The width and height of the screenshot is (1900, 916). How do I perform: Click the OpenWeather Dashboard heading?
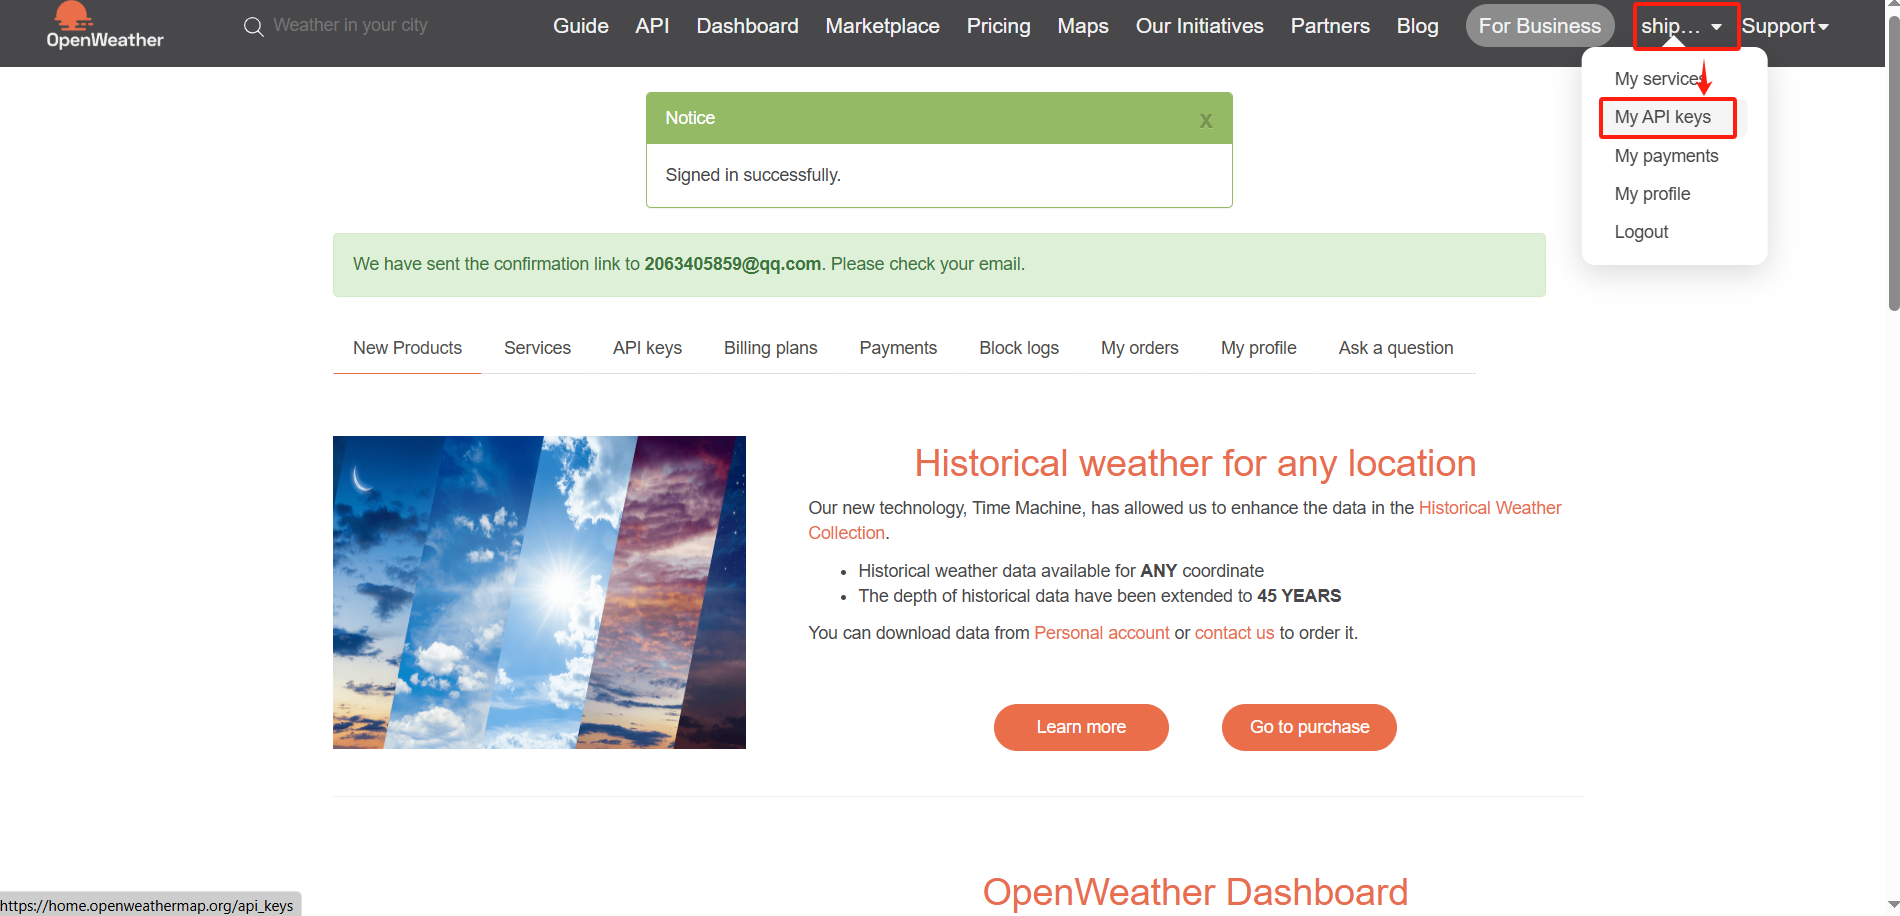tap(1195, 892)
